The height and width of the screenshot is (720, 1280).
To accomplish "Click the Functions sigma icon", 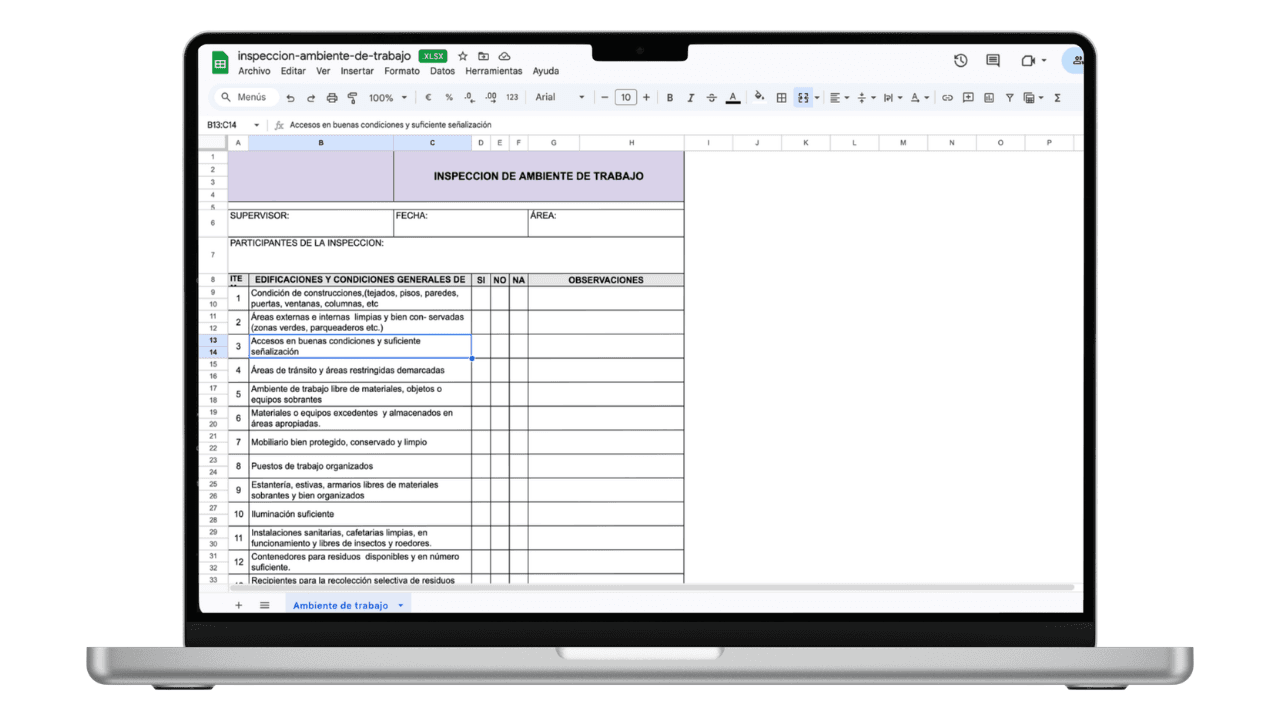I will click(x=1058, y=97).
